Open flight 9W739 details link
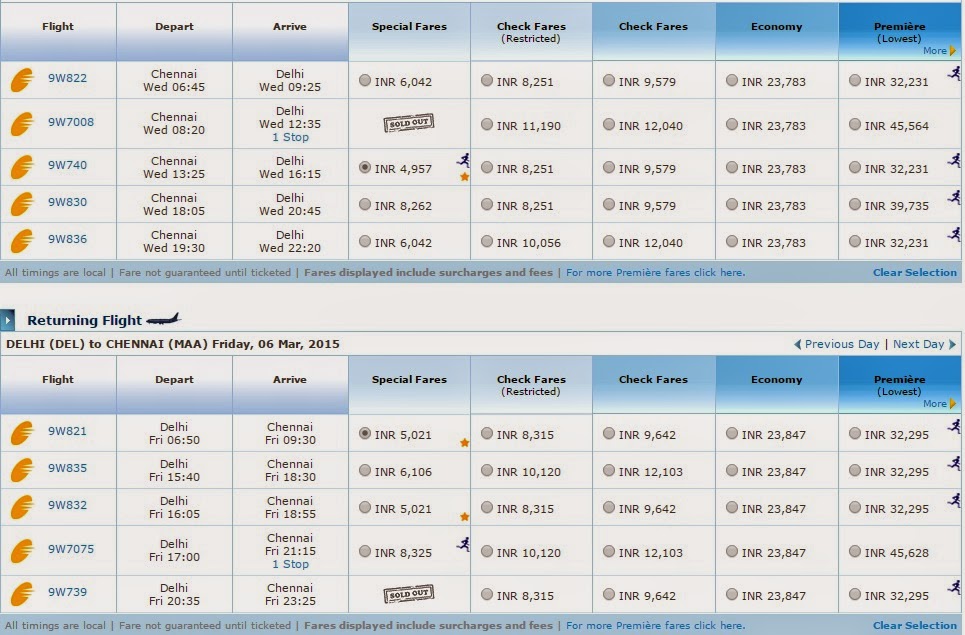The width and height of the screenshot is (965, 635). coord(68,592)
